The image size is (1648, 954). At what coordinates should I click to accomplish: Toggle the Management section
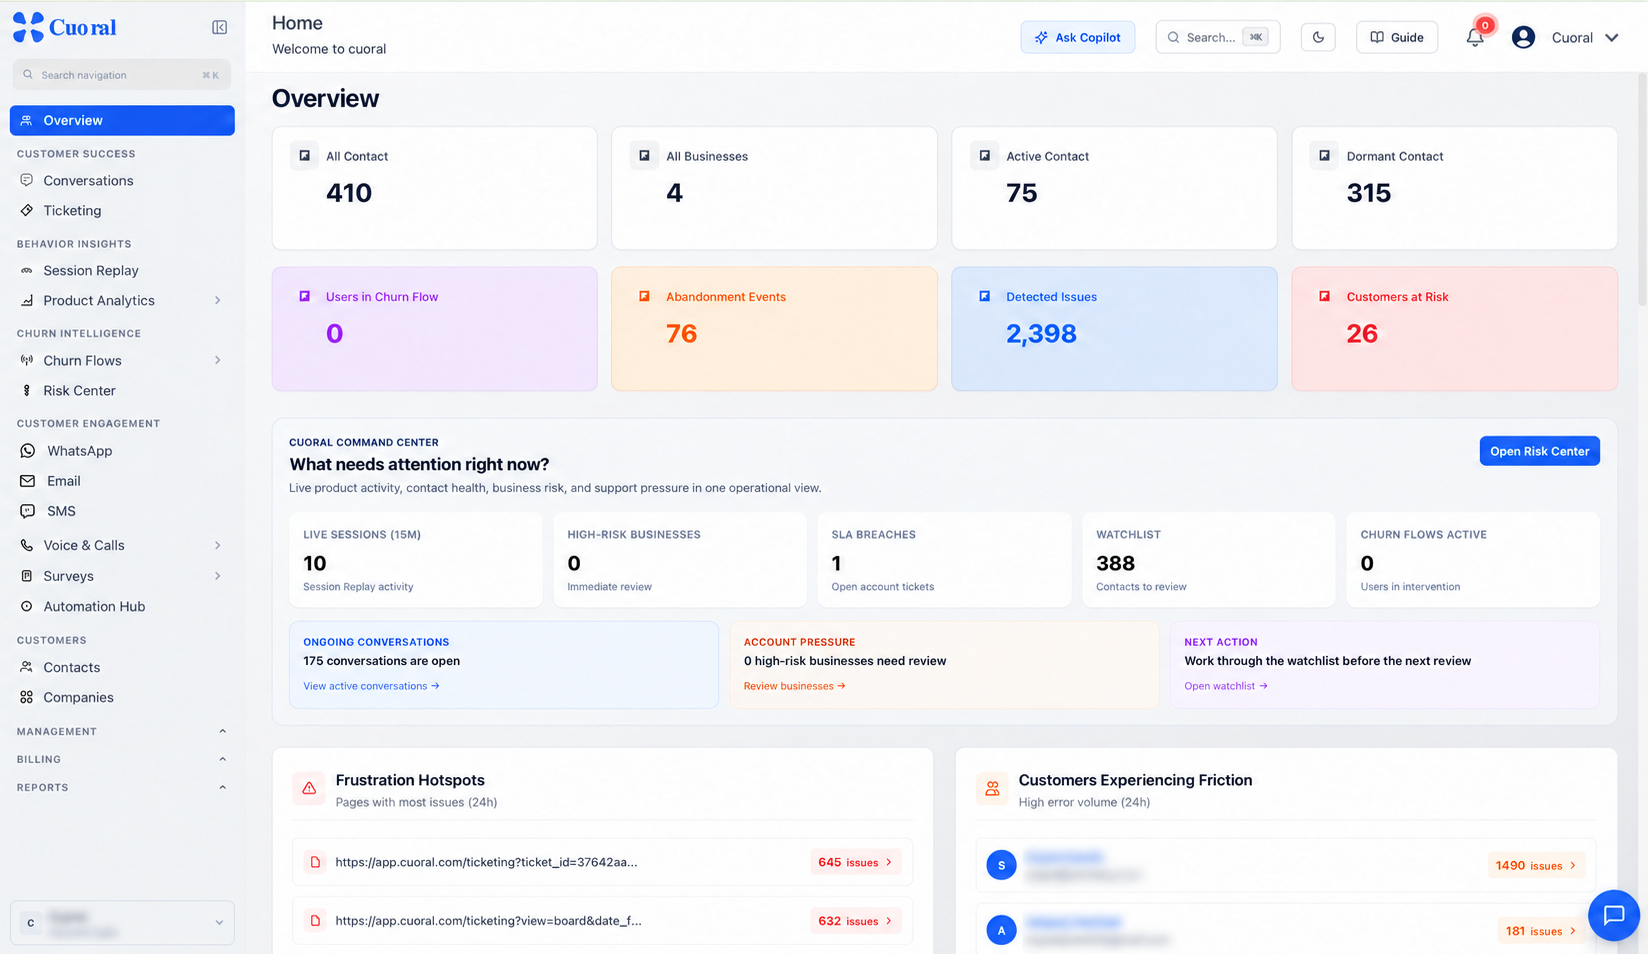tap(222, 731)
